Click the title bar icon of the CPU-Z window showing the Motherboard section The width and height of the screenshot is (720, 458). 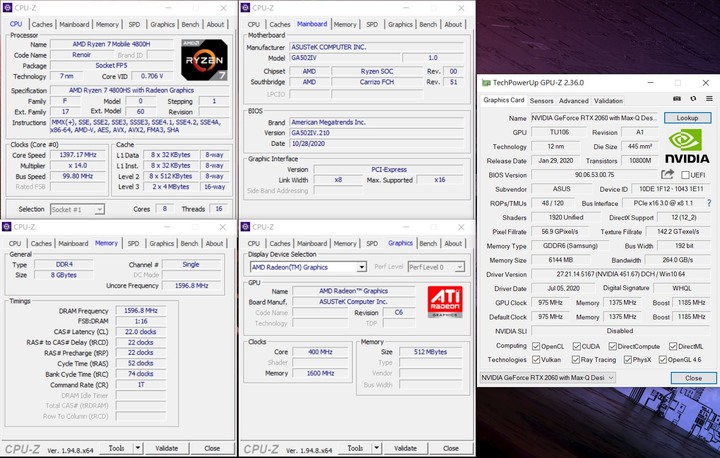tap(245, 8)
